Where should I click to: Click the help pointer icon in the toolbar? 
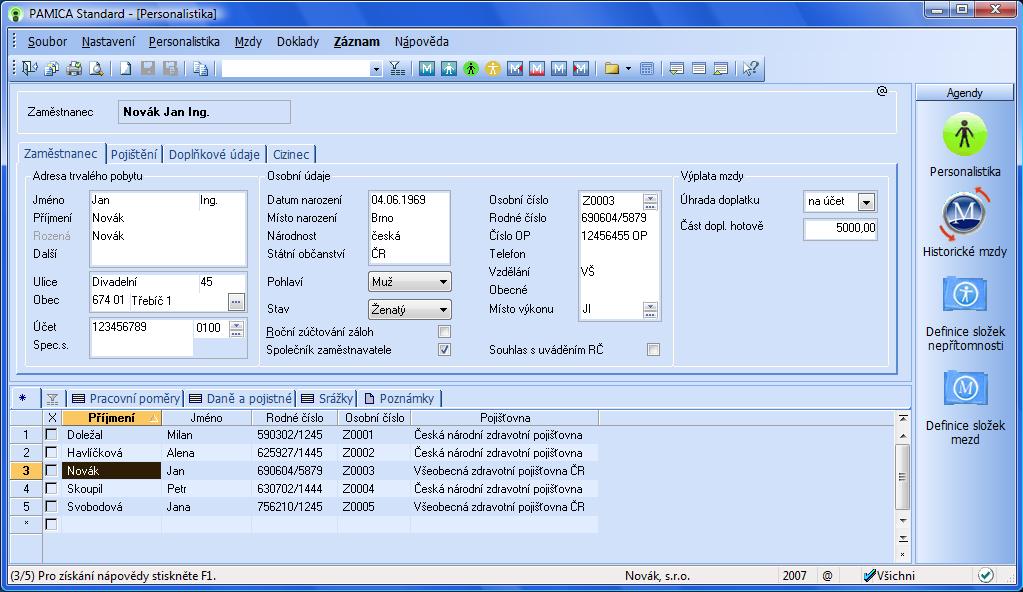coord(750,69)
